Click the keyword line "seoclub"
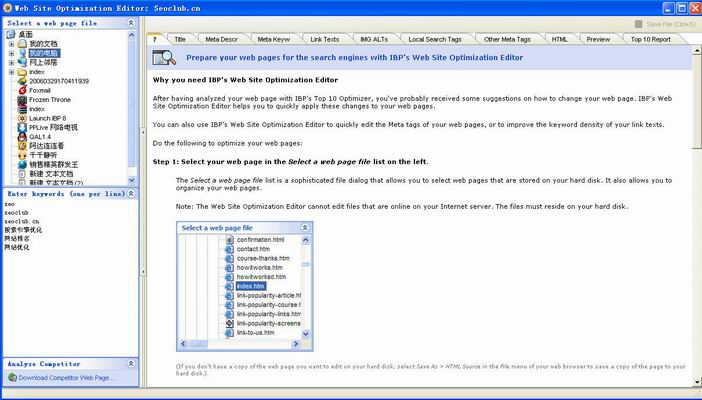 17,213
